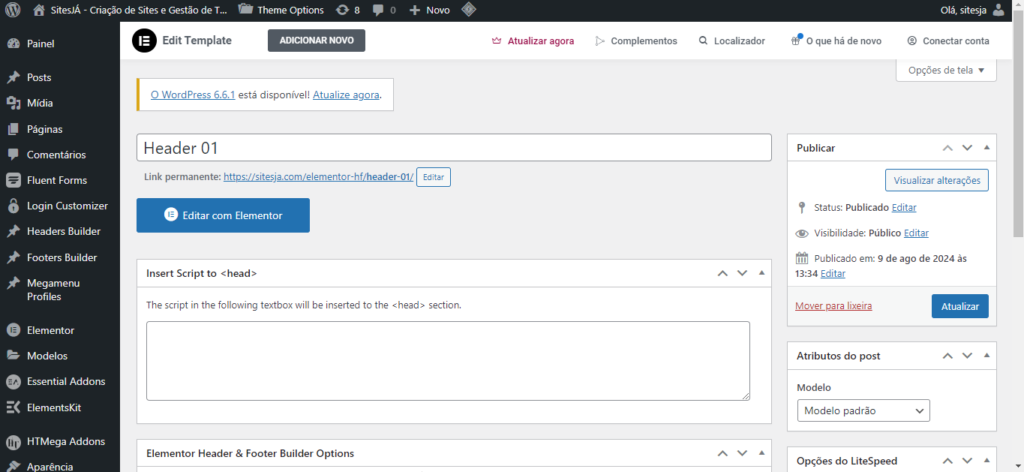Open the Modelo padrão dropdown
This screenshot has width=1024, height=472.
tap(863, 410)
